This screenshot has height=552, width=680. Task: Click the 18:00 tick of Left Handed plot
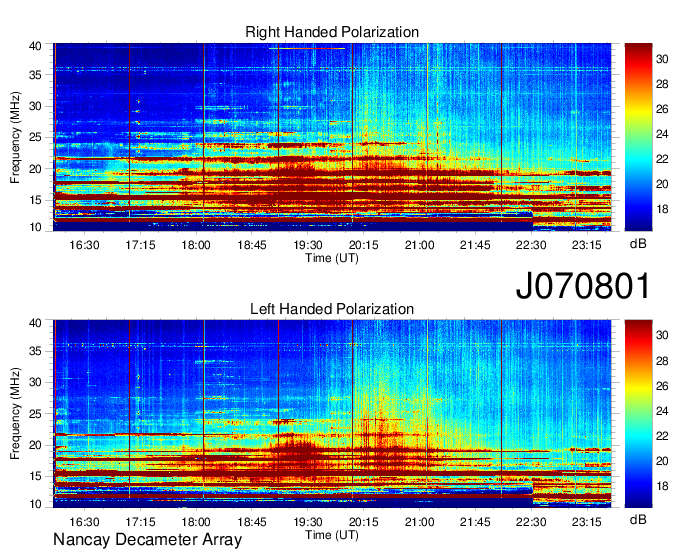(196, 522)
